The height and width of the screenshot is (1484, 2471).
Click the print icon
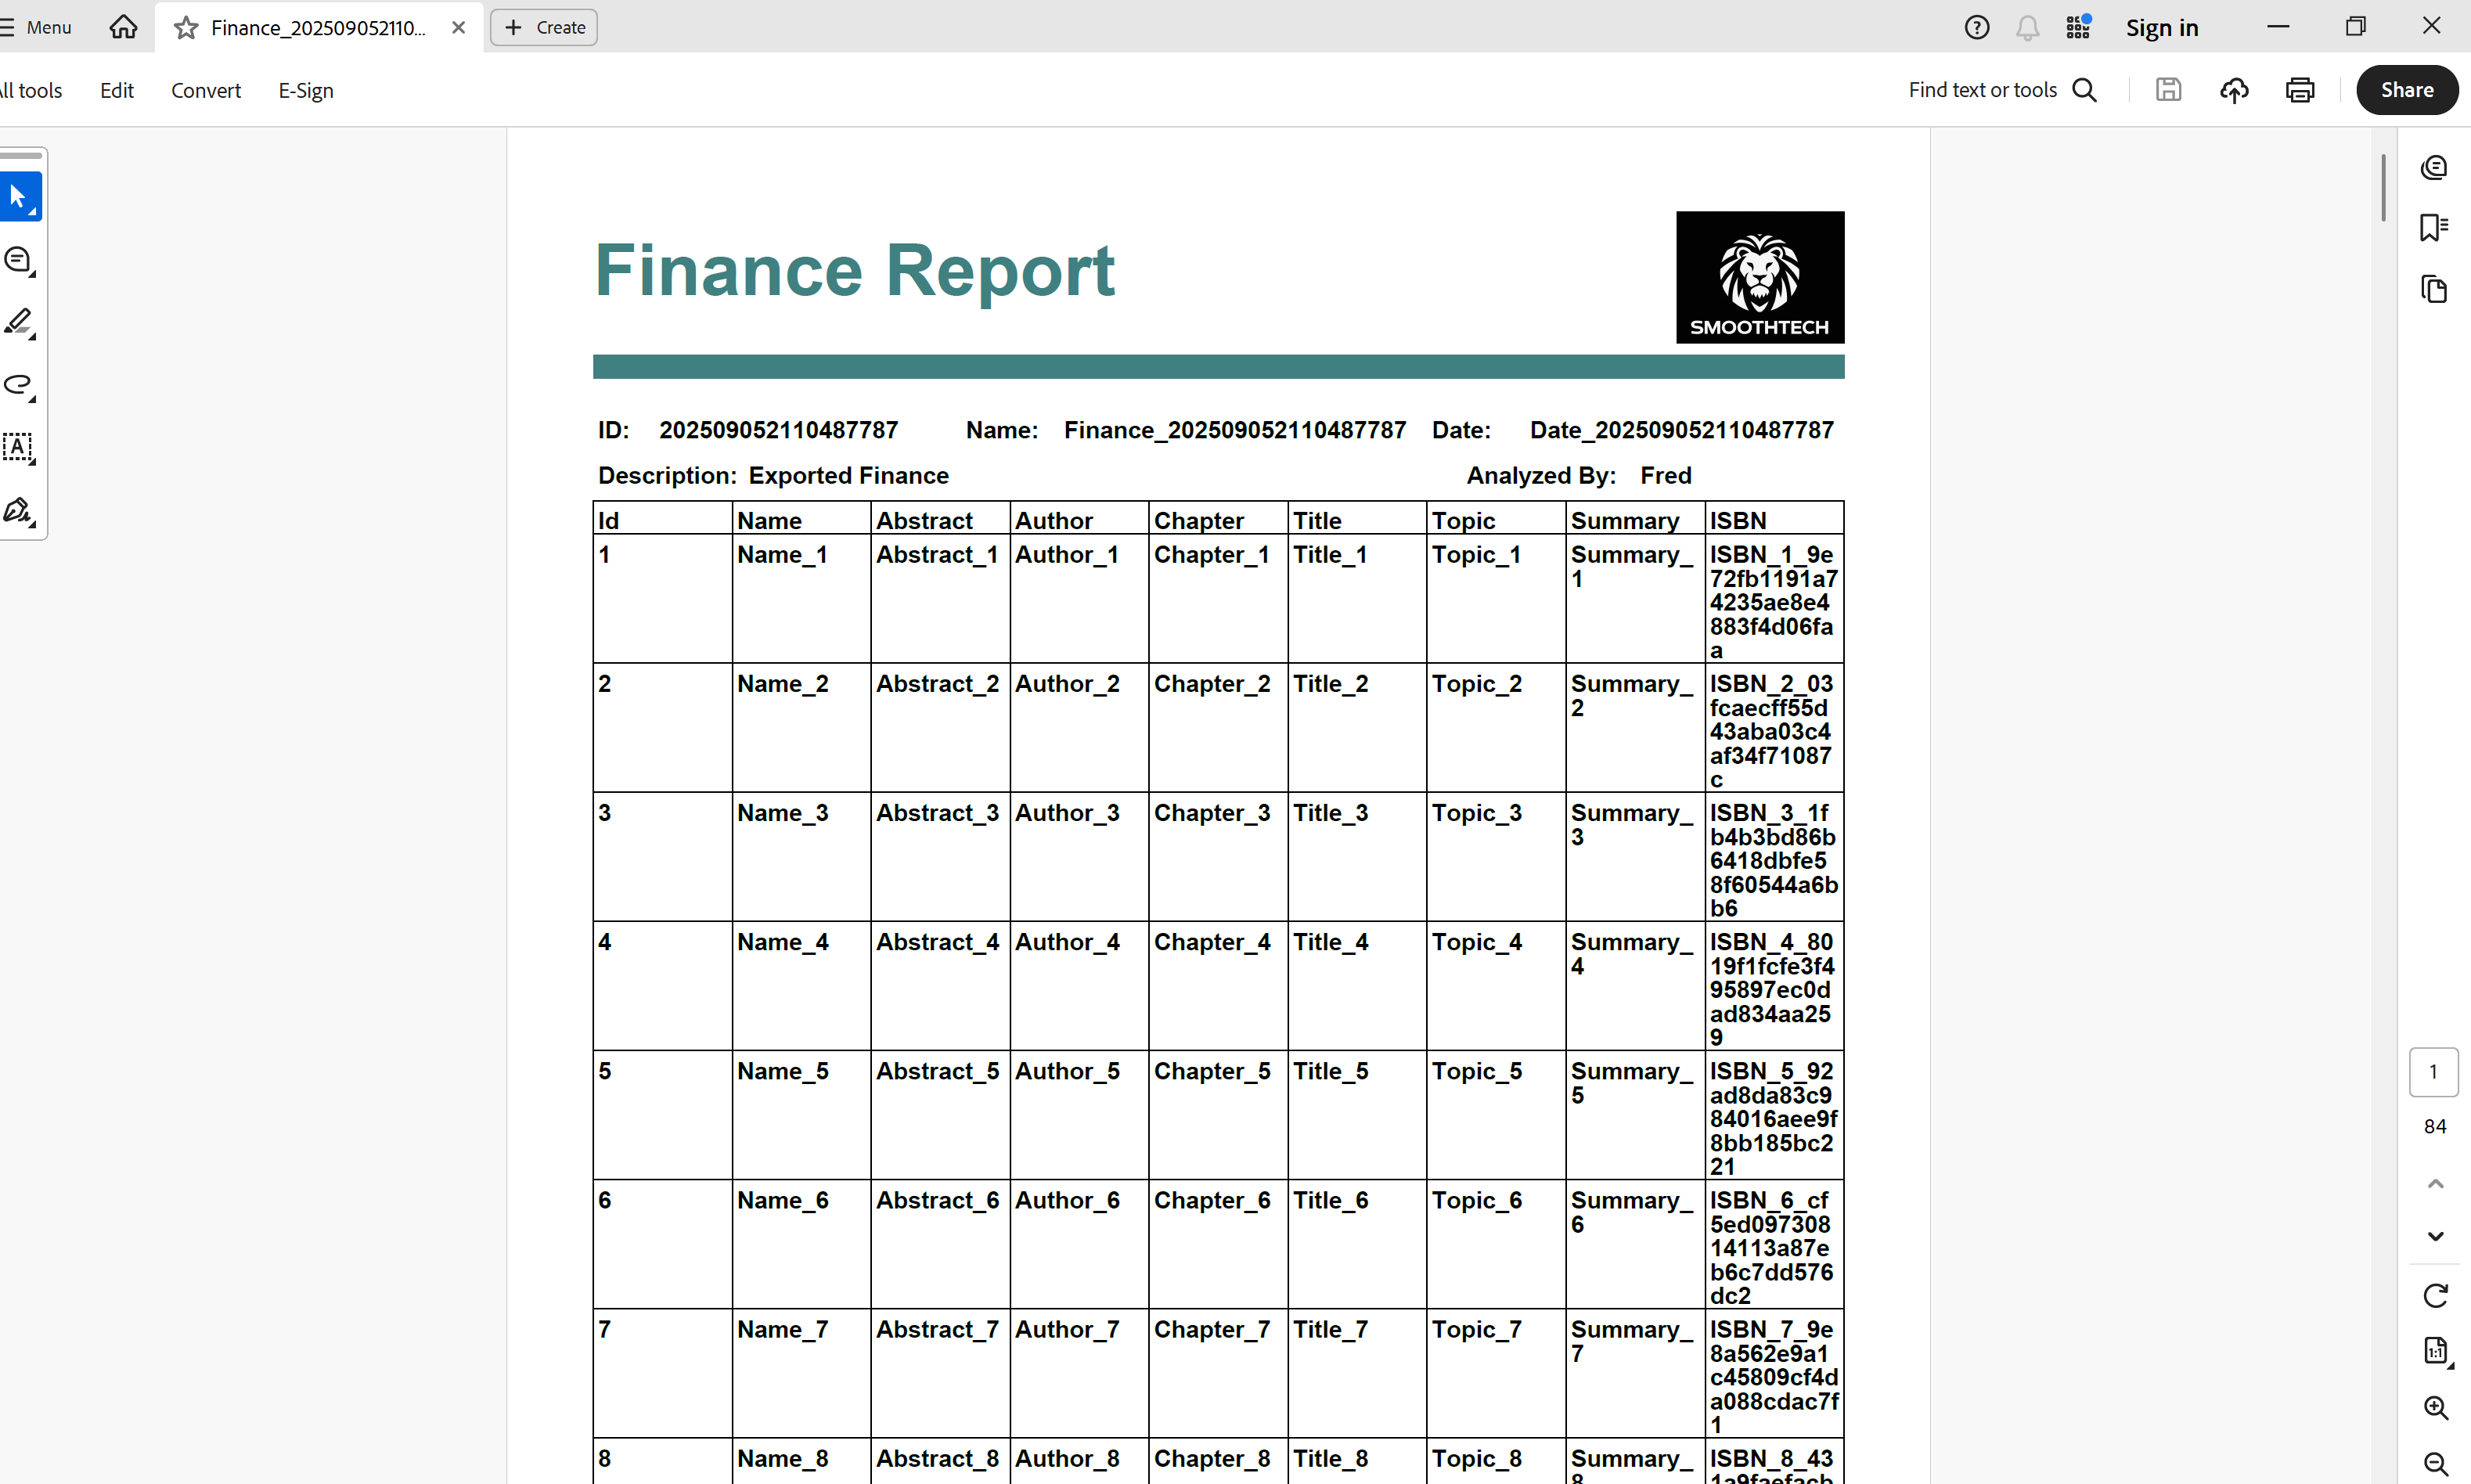(2299, 90)
